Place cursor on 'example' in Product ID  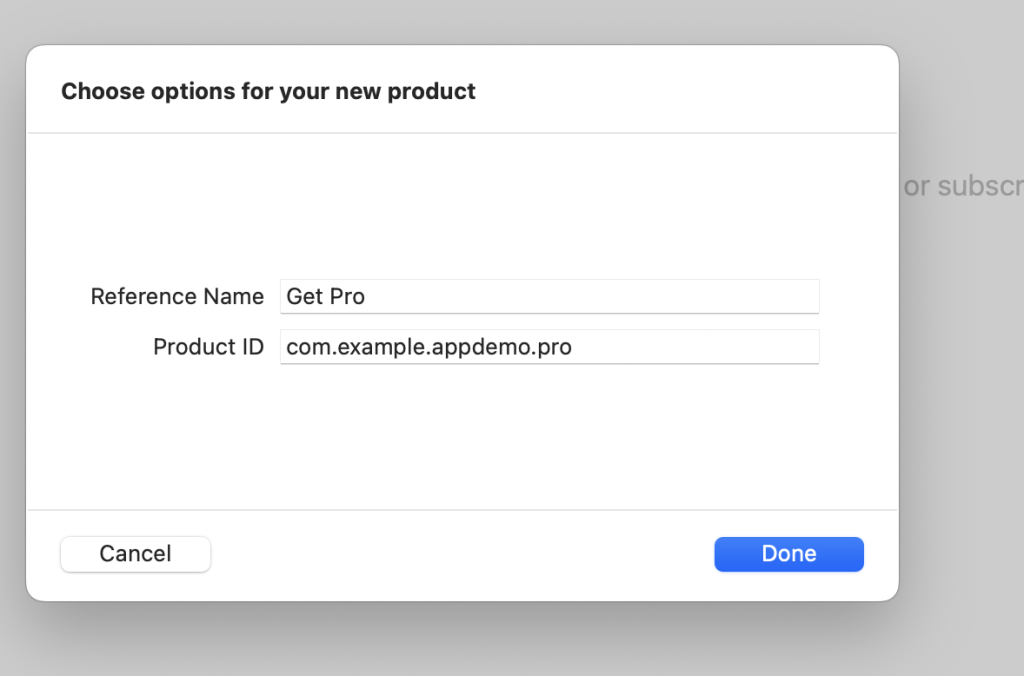(x=366, y=347)
